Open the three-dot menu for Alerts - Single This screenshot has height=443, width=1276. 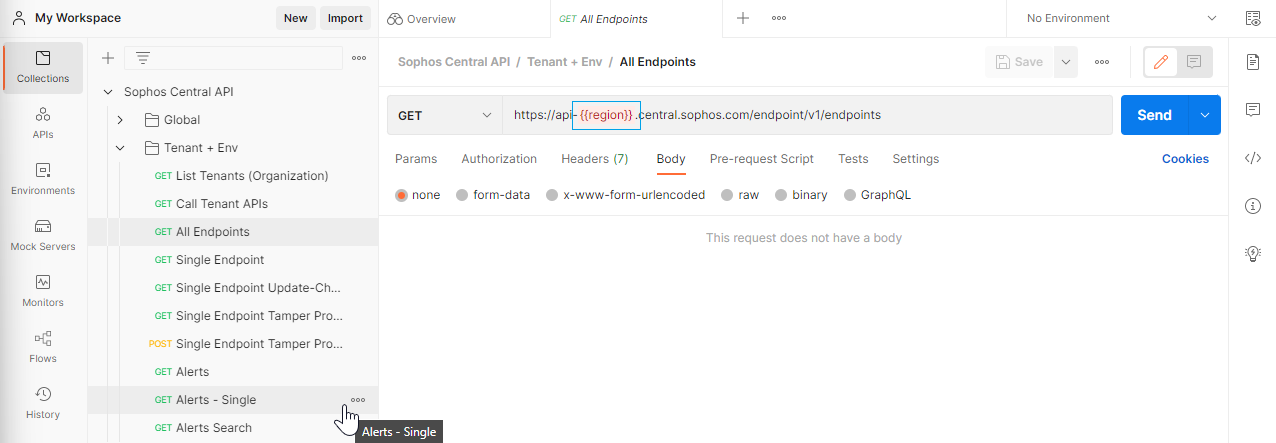(x=358, y=400)
